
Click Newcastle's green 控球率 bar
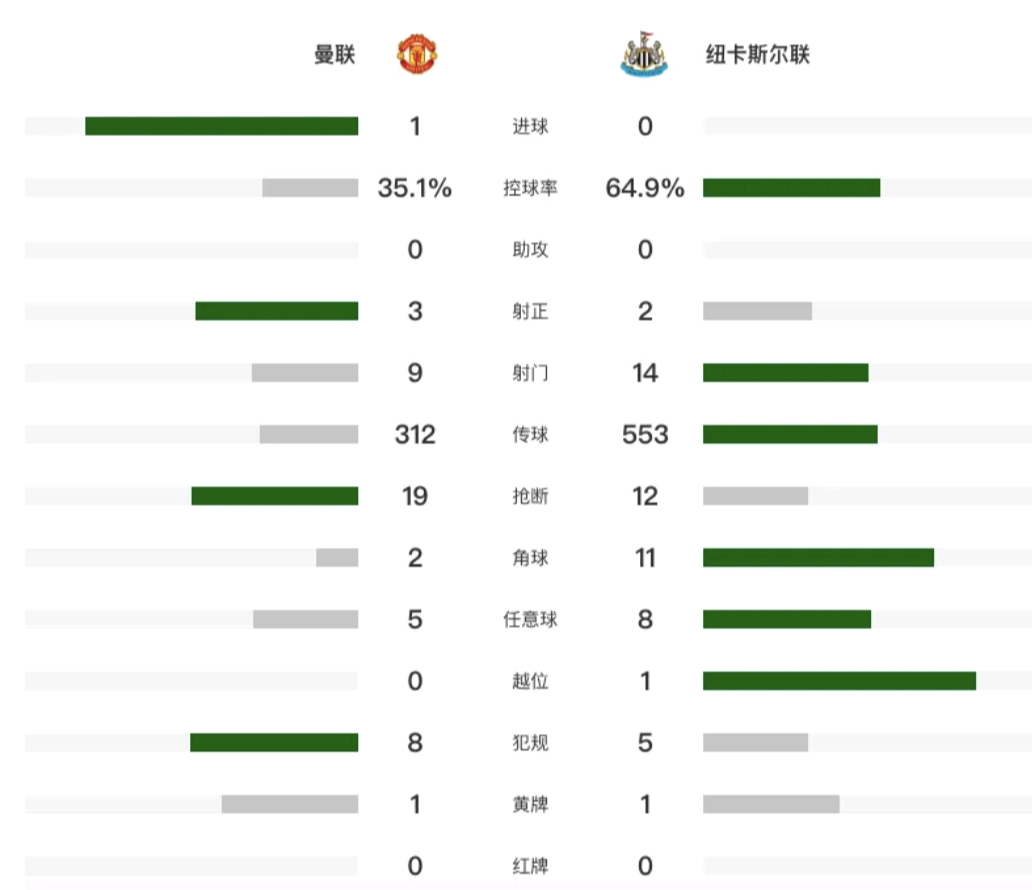(791, 188)
